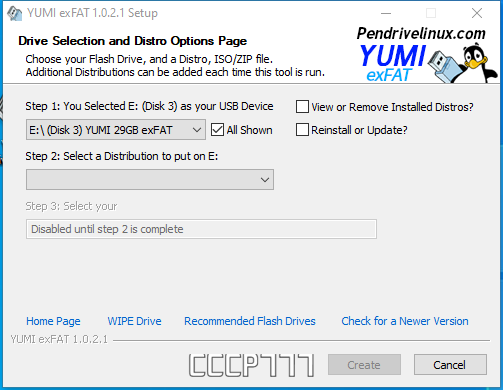This screenshot has height=390, width=503.
Task: Click the WIPE Drive link
Action: tap(134, 321)
